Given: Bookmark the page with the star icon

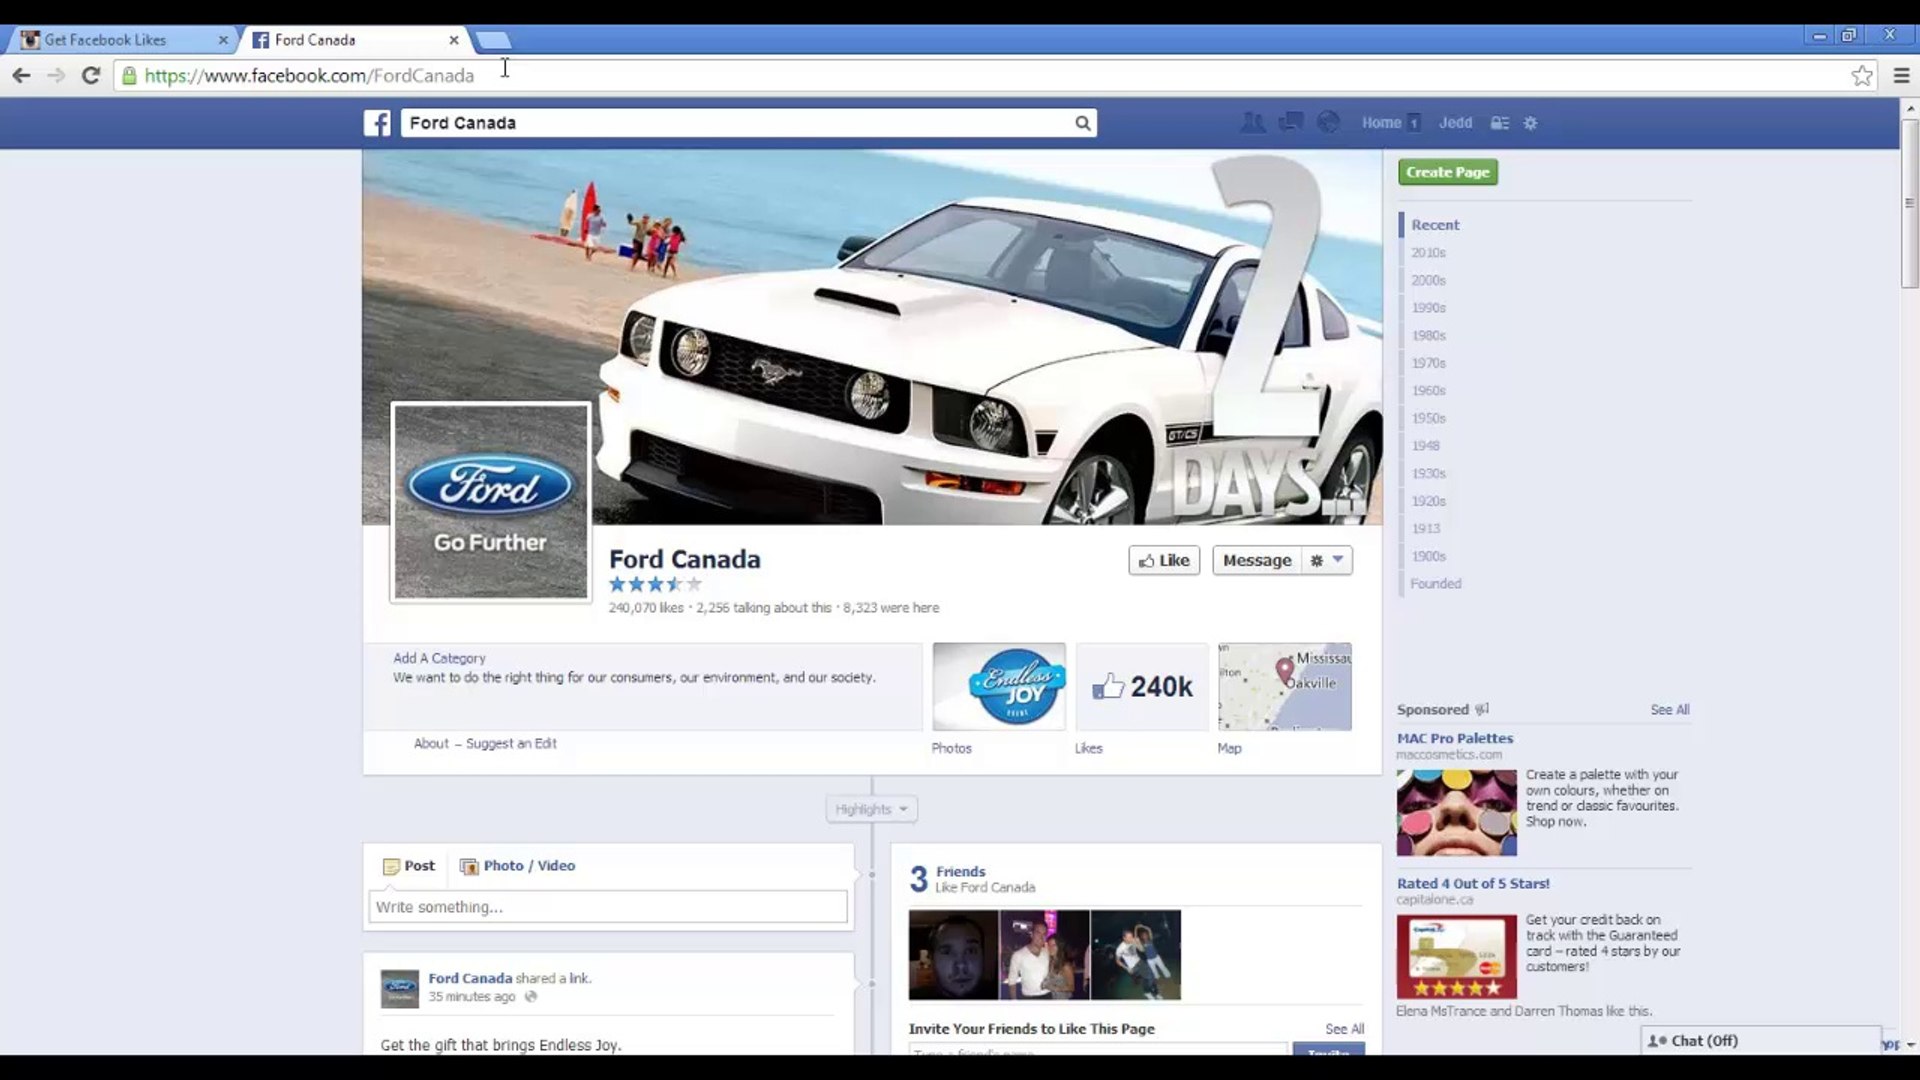Looking at the screenshot, I should 1862,75.
